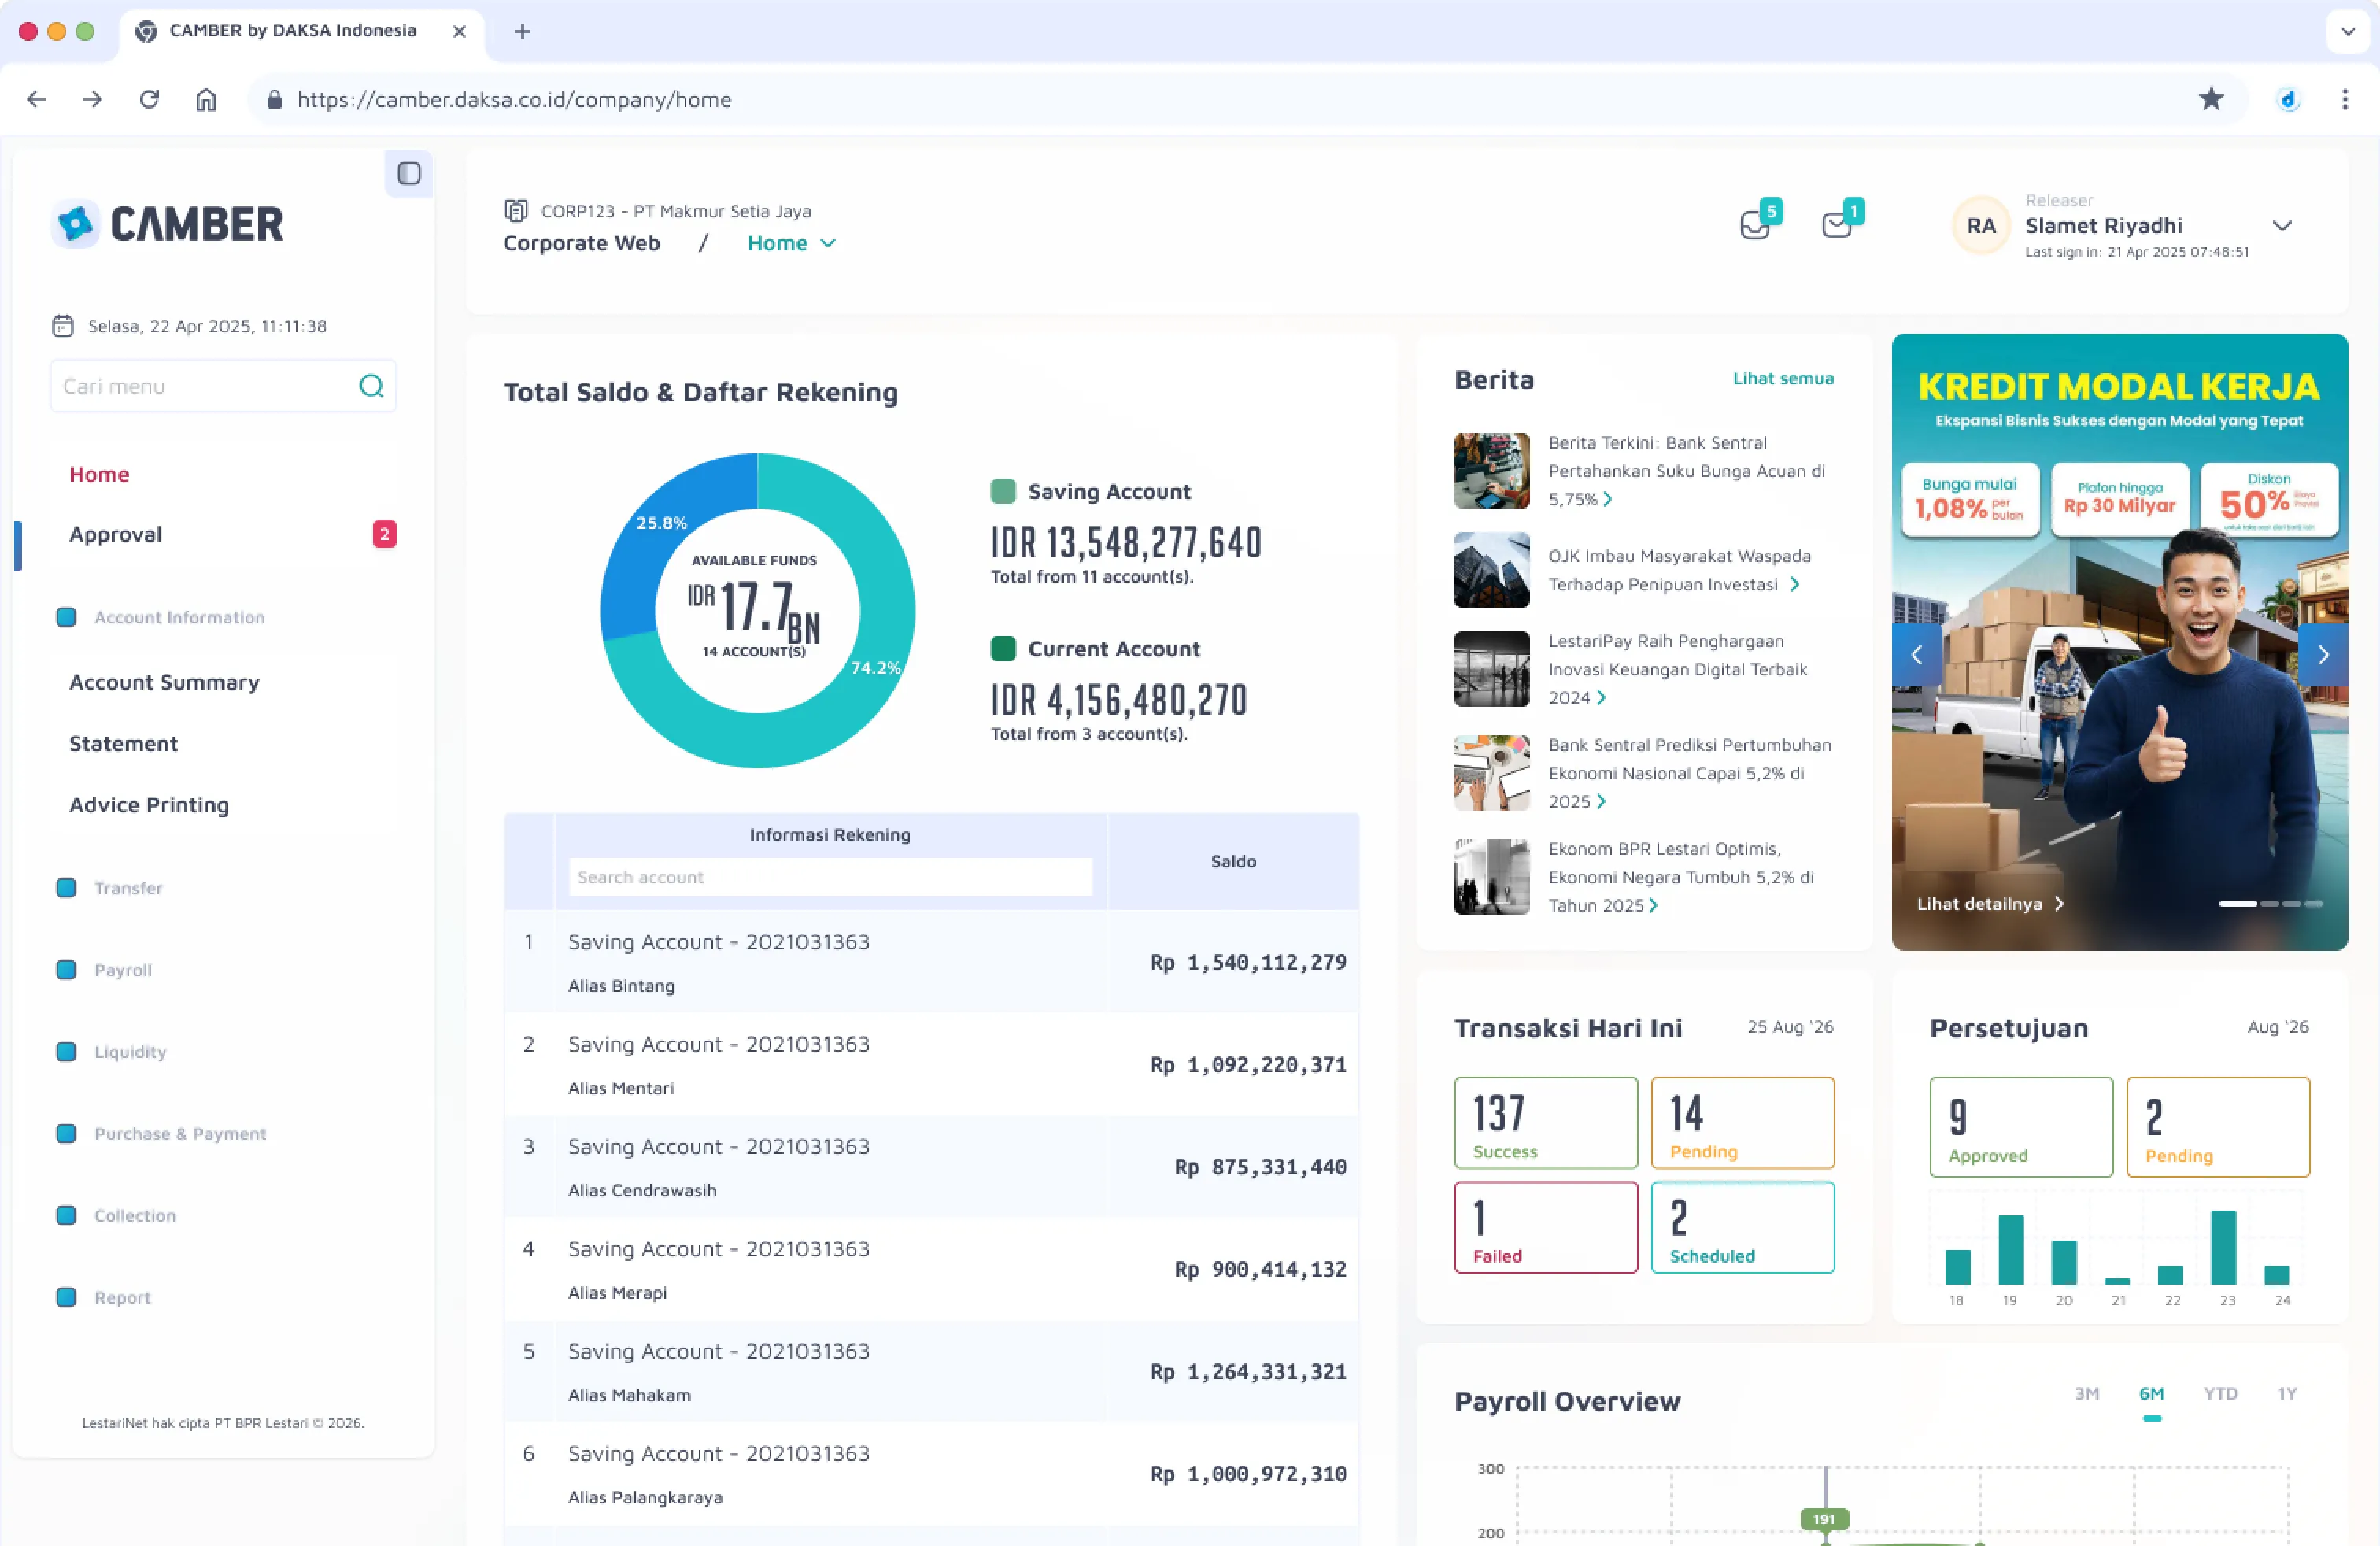The height and width of the screenshot is (1546, 2380).
Task: Click Lihat semua in Berita
Action: click(1783, 378)
